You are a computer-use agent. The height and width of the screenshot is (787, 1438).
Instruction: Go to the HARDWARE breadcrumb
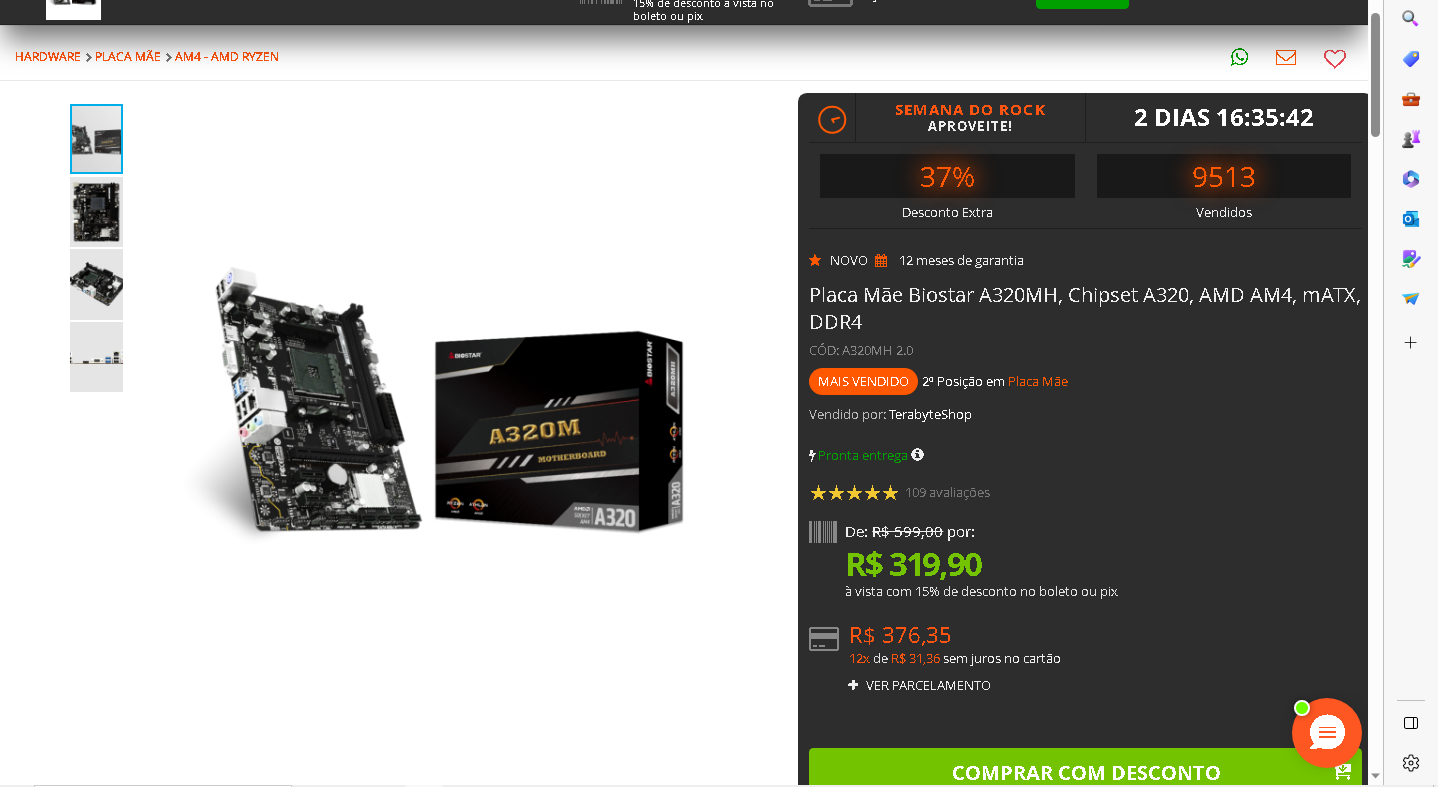point(48,57)
